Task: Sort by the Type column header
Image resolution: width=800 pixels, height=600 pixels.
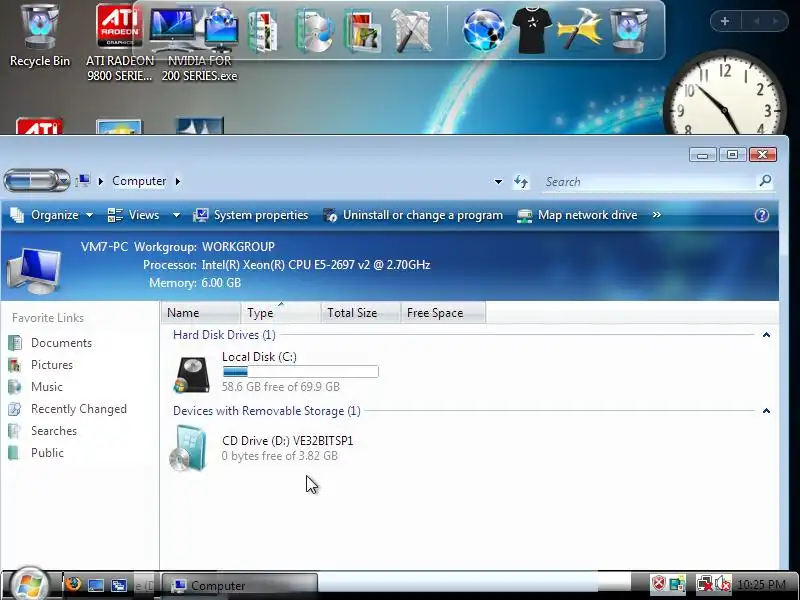Action: [281, 313]
